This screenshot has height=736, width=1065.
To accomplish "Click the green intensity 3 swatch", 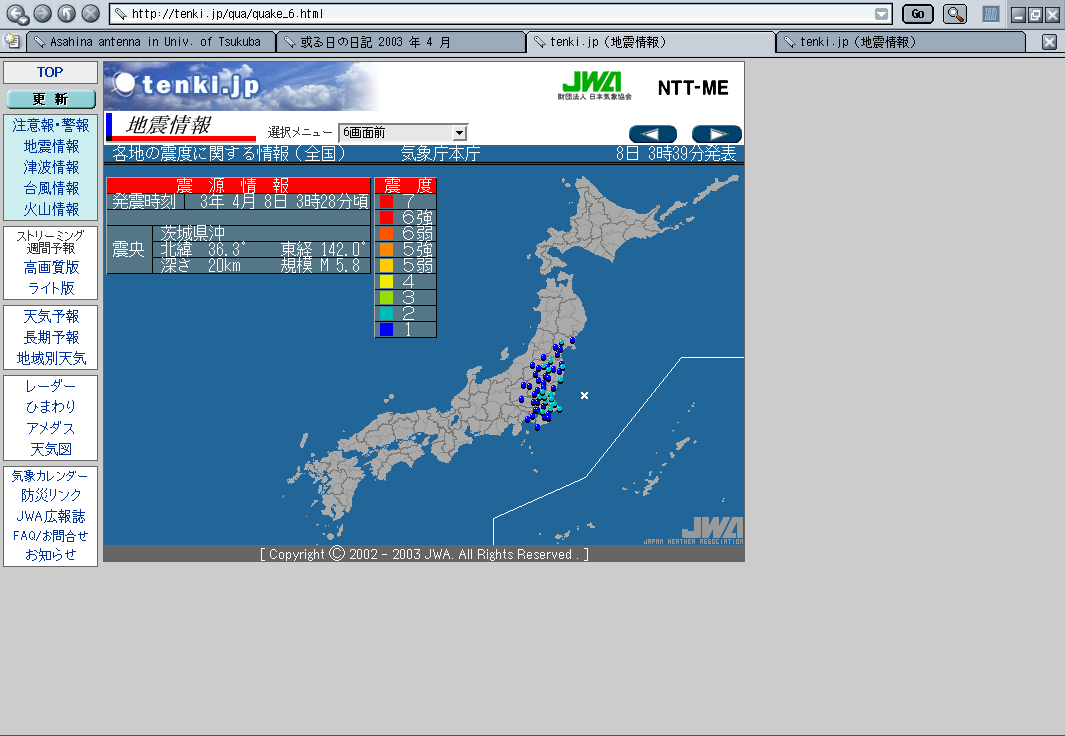I will tap(386, 297).
